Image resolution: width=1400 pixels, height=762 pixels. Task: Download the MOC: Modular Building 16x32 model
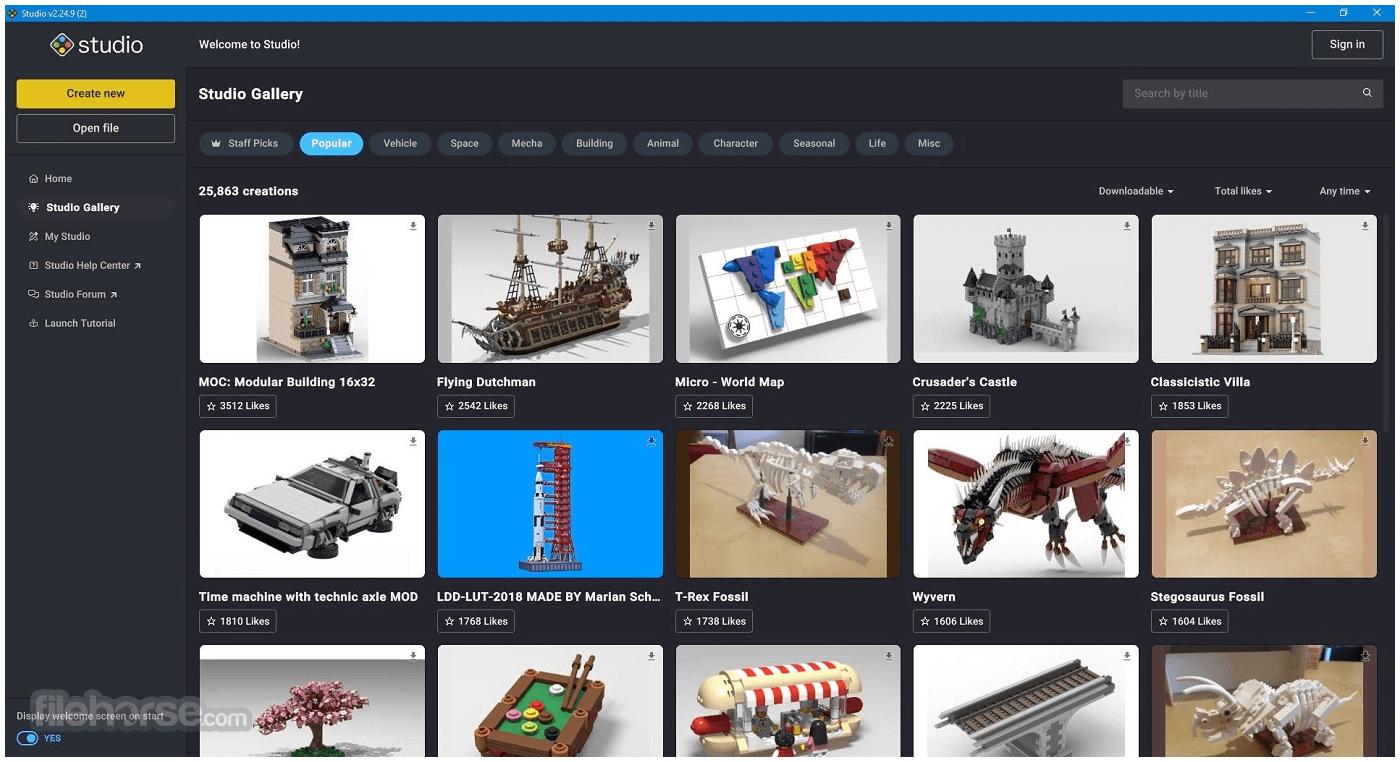tap(413, 226)
